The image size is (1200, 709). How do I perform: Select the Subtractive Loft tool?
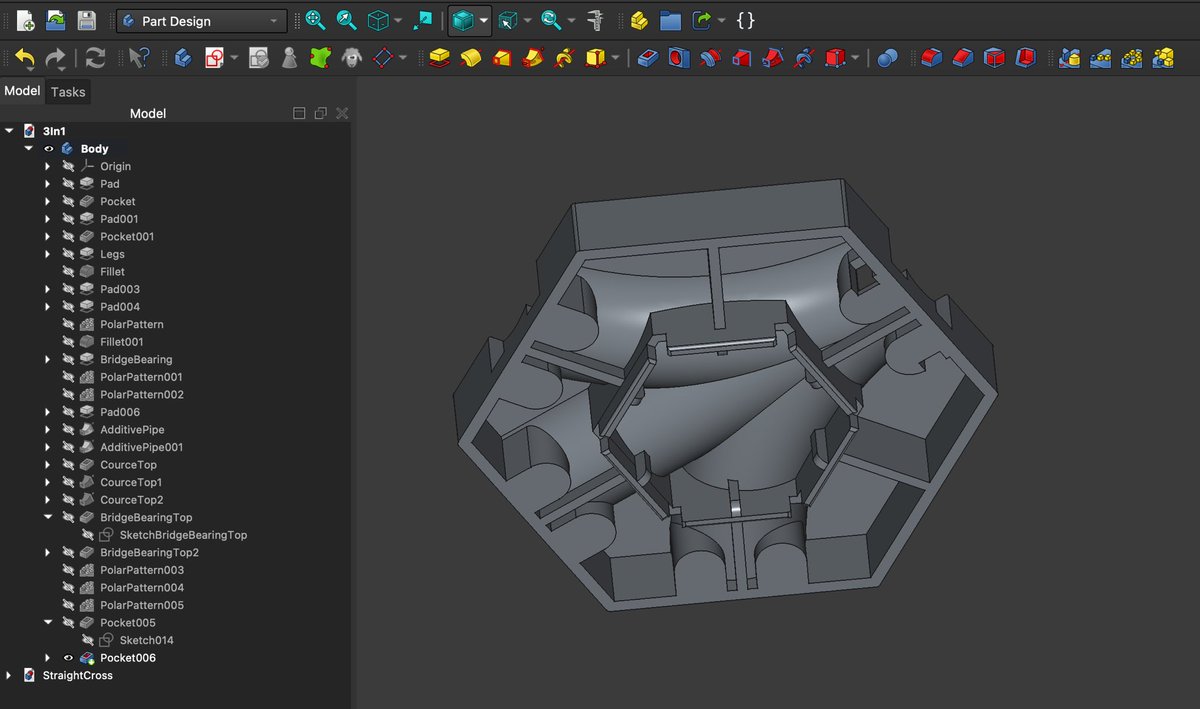[x=741, y=59]
